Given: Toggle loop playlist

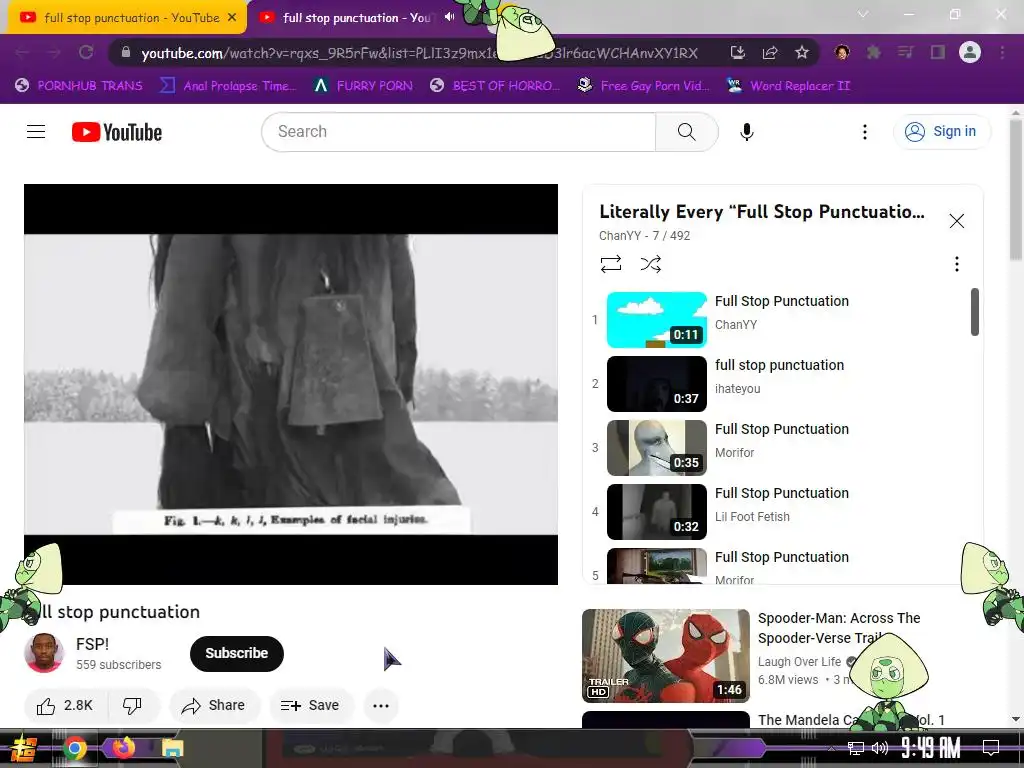Looking at the screenshot, I should coord(611,264).
